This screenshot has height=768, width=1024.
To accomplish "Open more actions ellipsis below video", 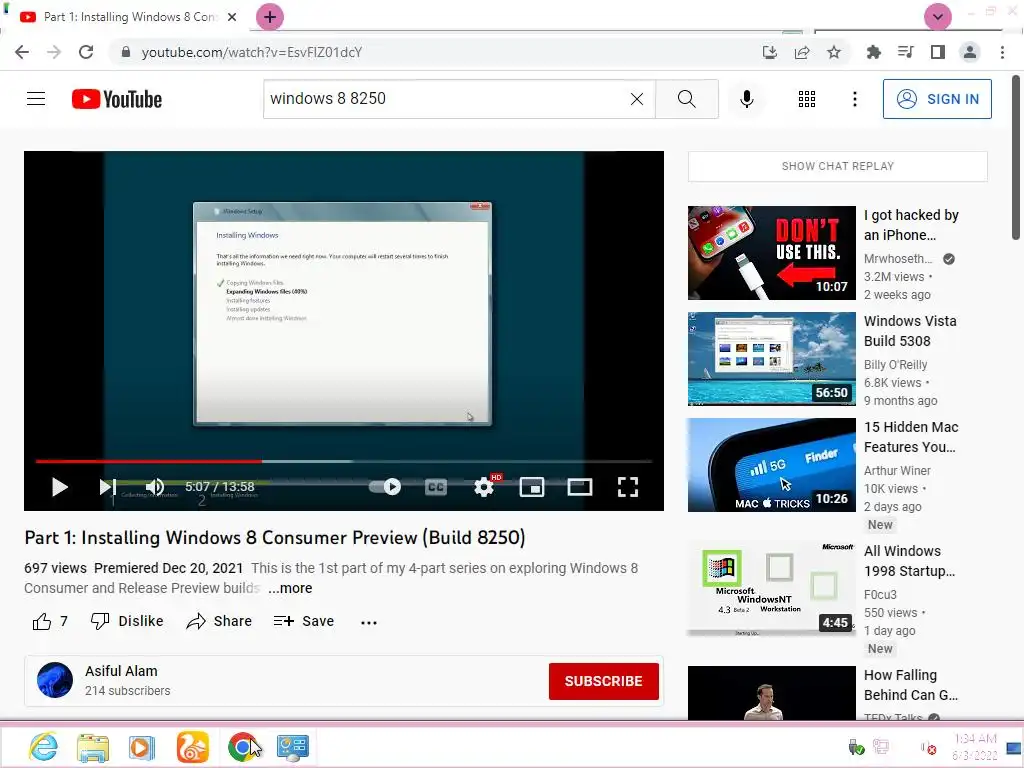I will 369,622.
